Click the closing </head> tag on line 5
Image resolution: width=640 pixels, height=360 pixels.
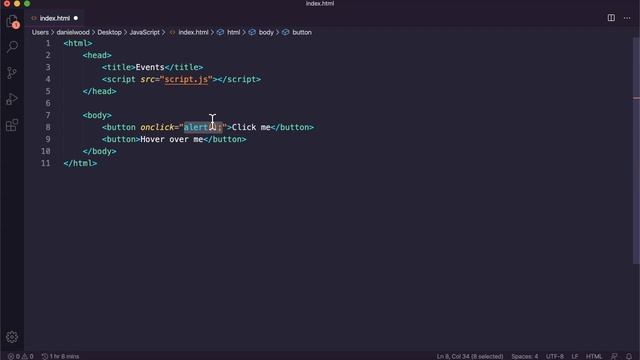(99, 91)
